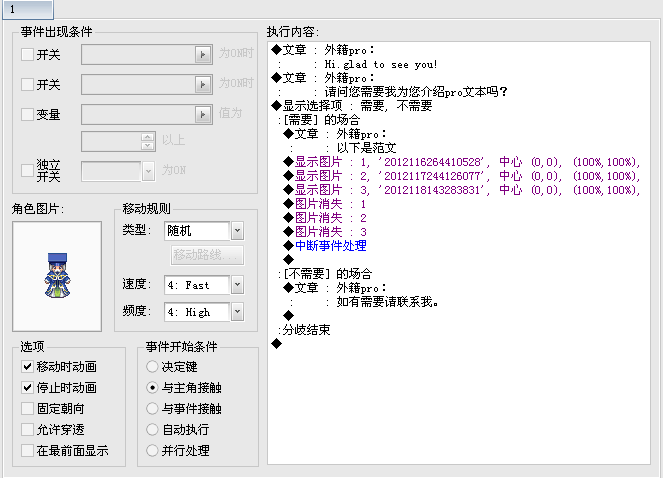Enable the 变量 condition checkbox
Image resolution: width=663 pixels, height=478 pixels.
click(x=27, y=114)
